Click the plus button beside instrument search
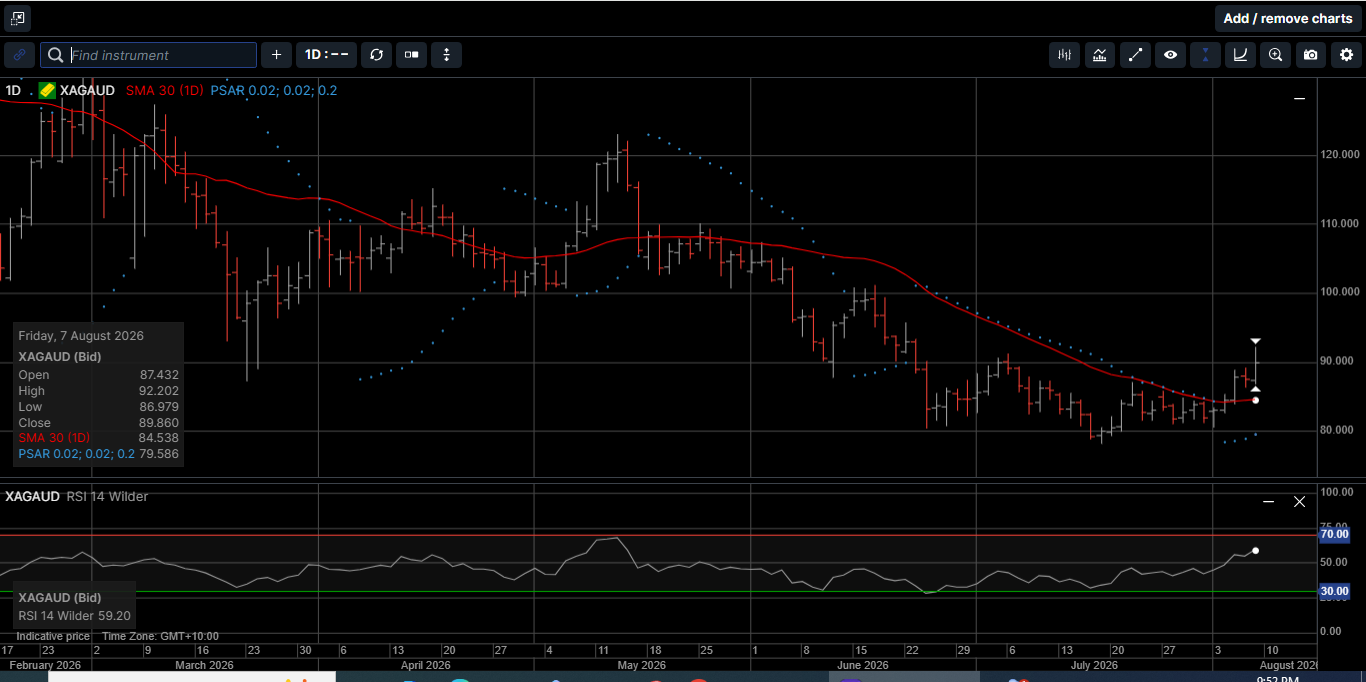Screen dimensions: 1366x682 click(x=276, y=55)
